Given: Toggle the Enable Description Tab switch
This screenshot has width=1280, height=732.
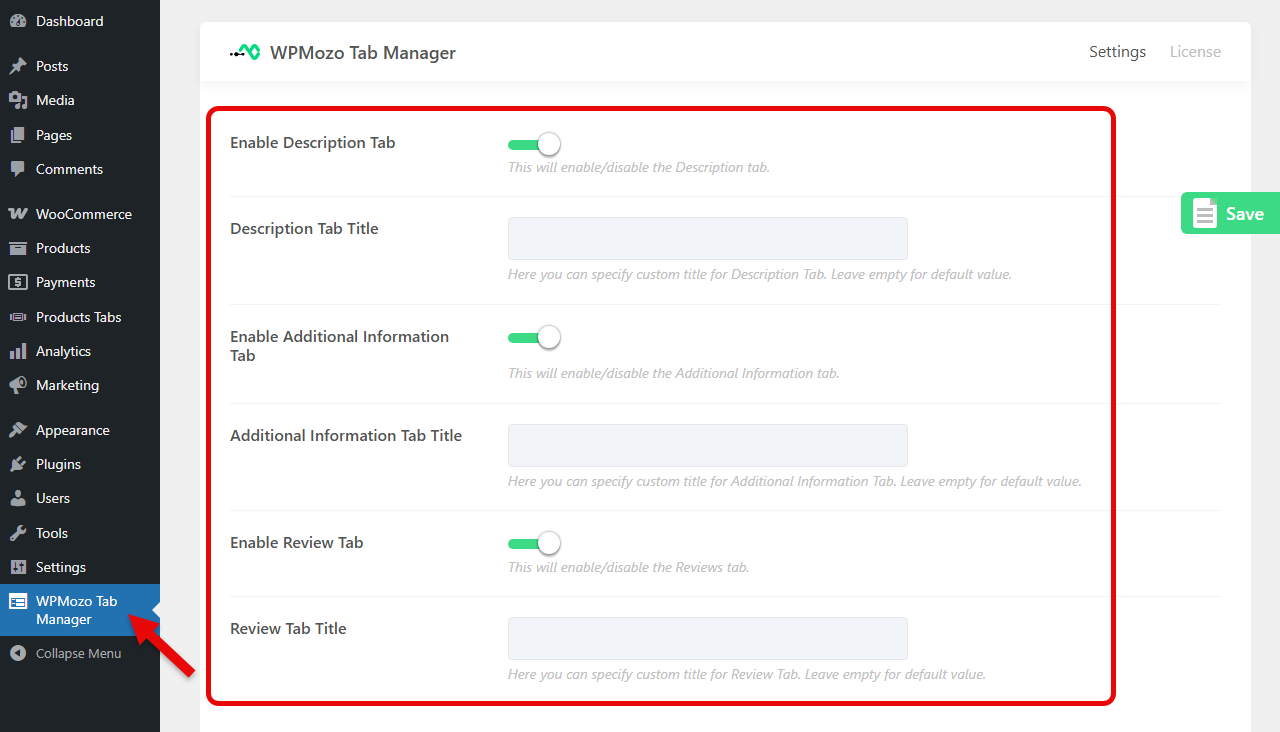Looking at the screenshot, I should pyautogui.click(x=534, y=144).
